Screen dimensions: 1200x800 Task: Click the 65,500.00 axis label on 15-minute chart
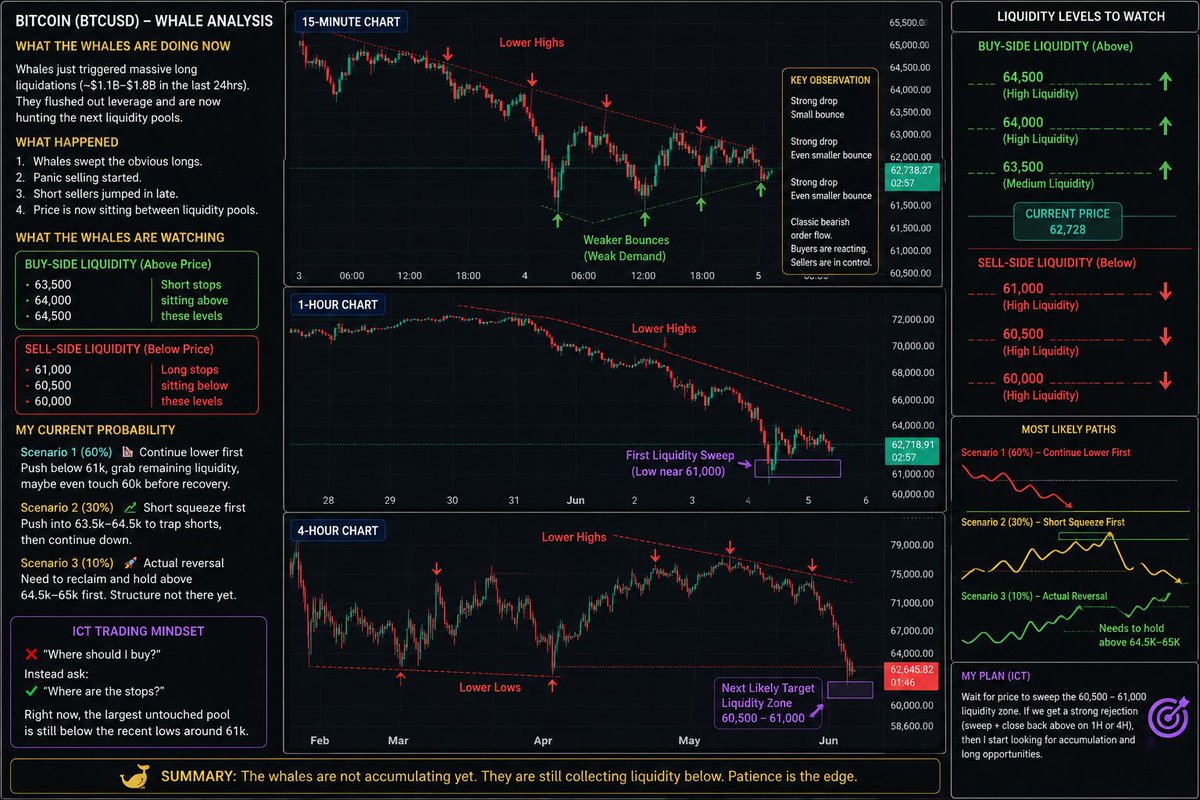912,22
